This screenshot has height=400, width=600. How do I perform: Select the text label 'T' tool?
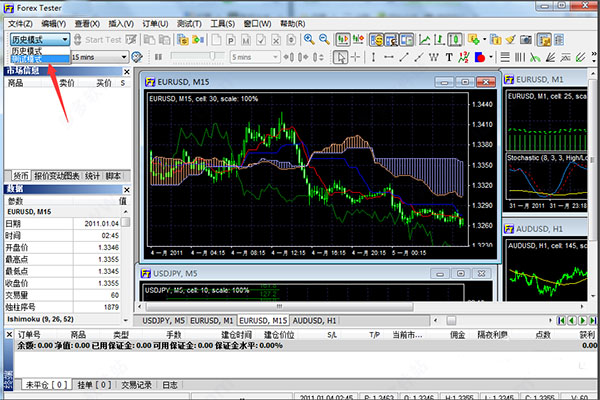449,57
